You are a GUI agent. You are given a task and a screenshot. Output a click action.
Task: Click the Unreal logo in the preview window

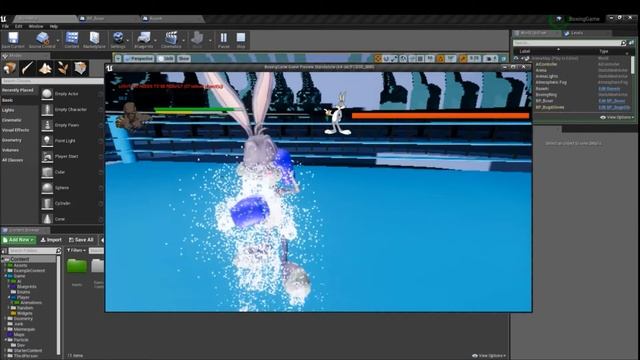click(x=109, y=68)
